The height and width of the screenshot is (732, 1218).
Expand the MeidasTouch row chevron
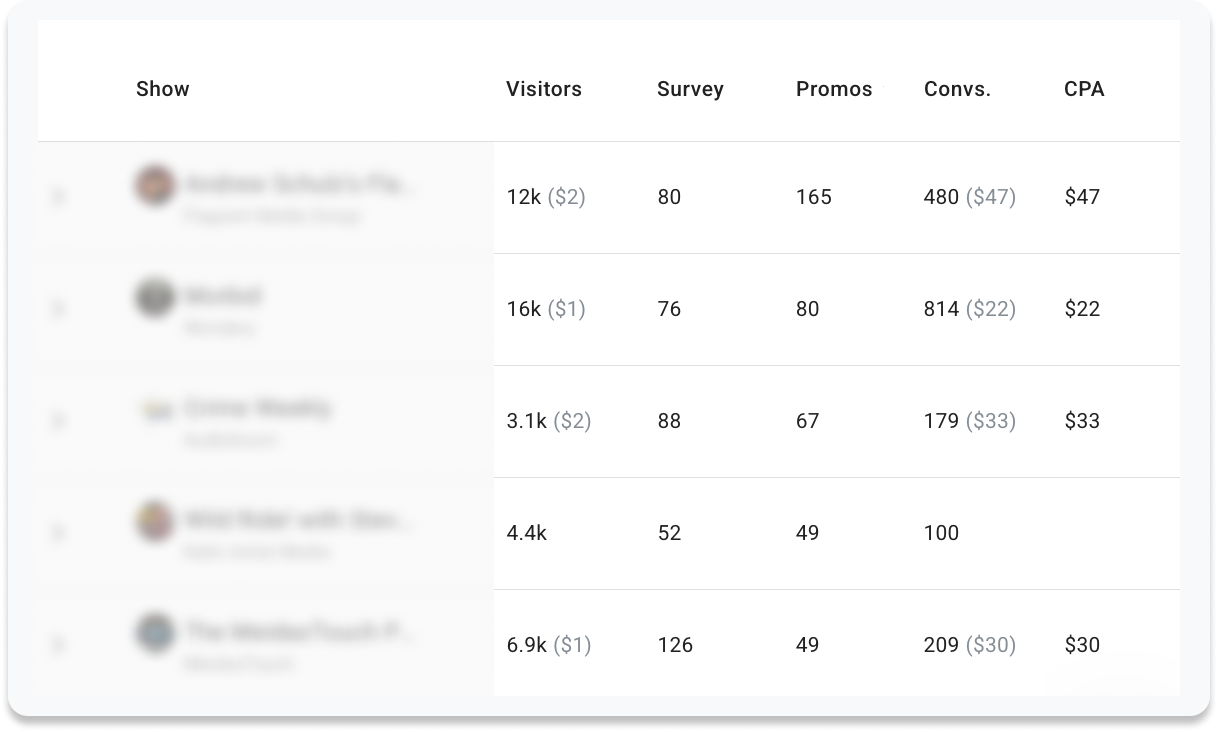58,645
